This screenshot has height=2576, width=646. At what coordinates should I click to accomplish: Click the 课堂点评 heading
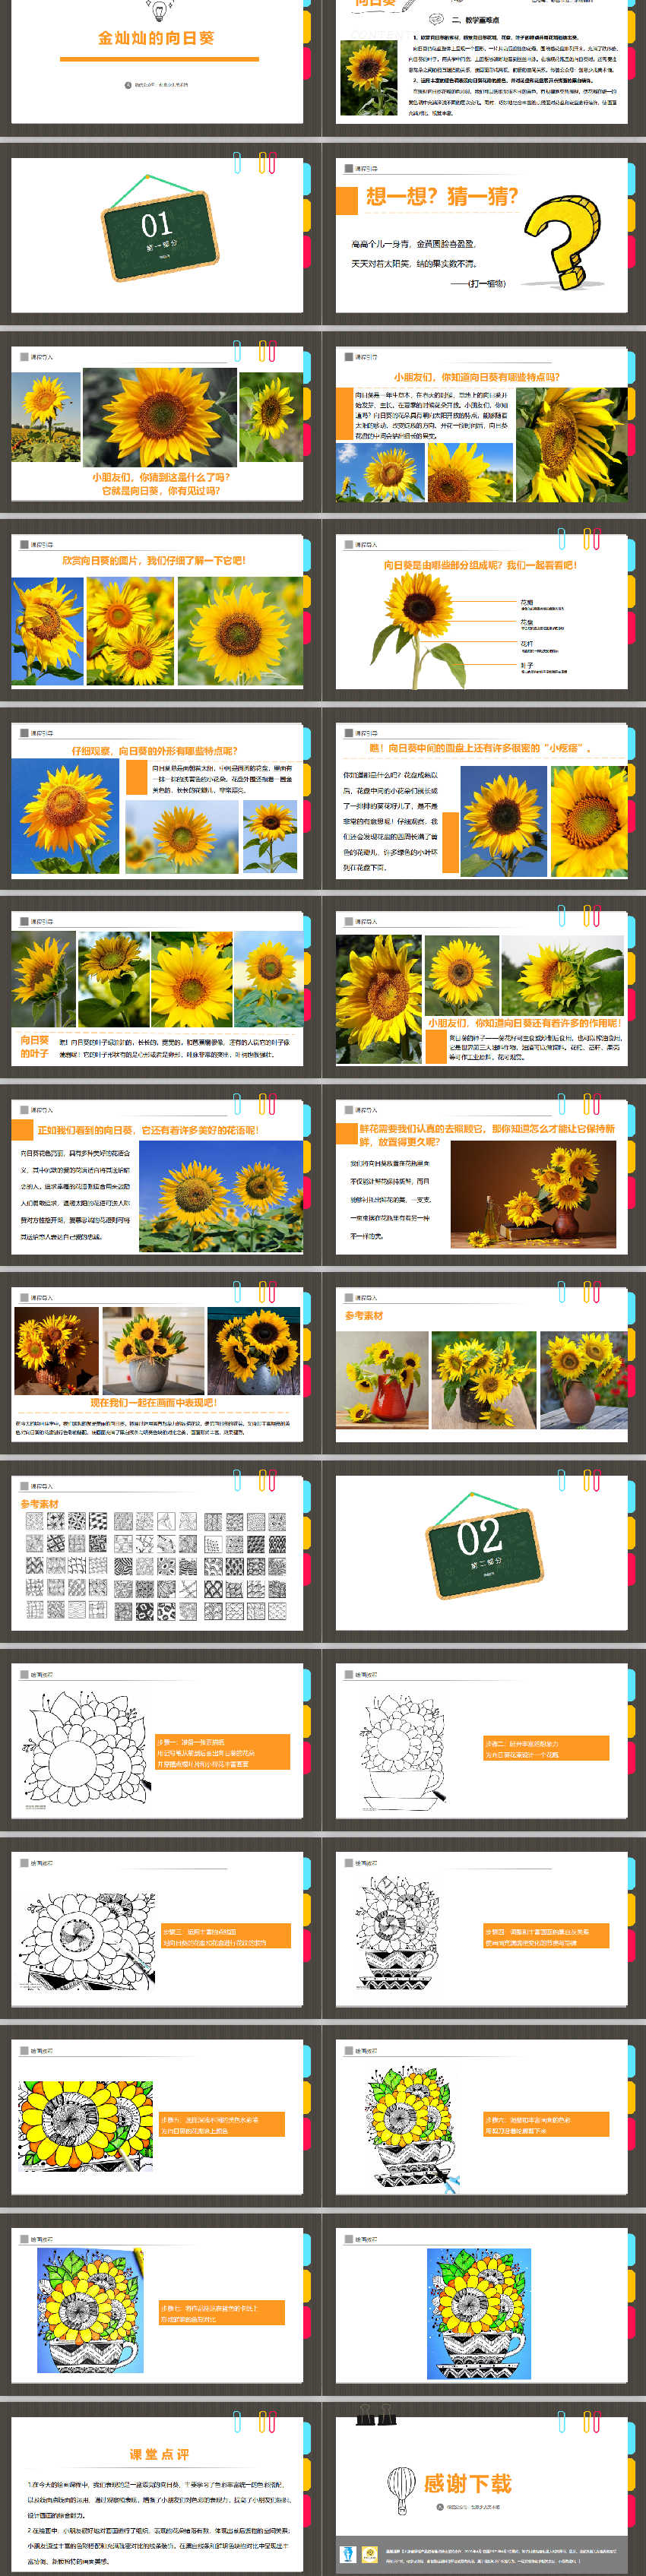[159, 2454]
